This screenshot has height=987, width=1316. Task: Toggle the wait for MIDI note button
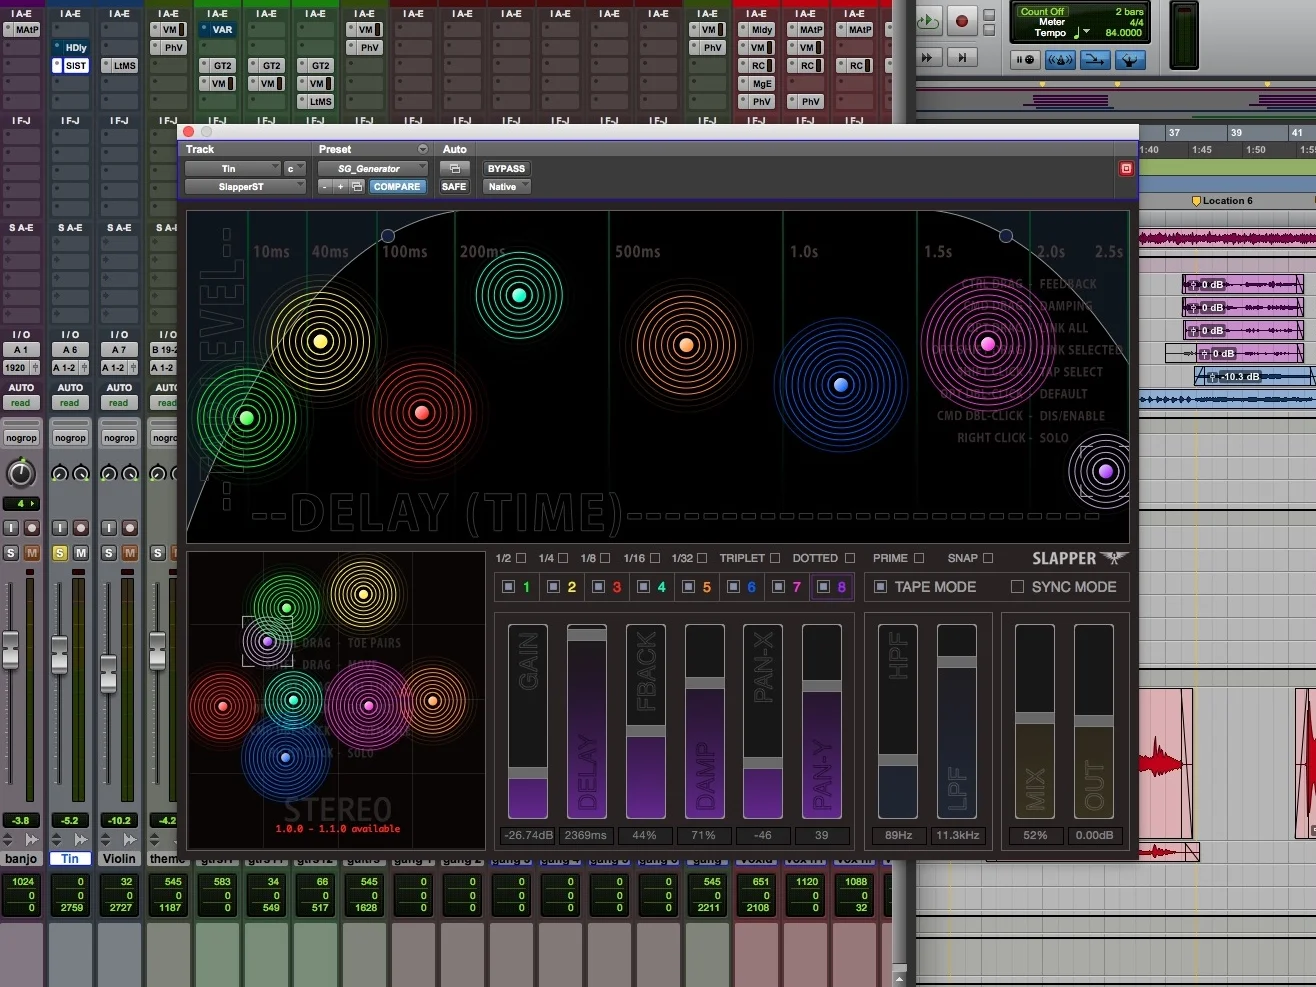point(1025,60)
